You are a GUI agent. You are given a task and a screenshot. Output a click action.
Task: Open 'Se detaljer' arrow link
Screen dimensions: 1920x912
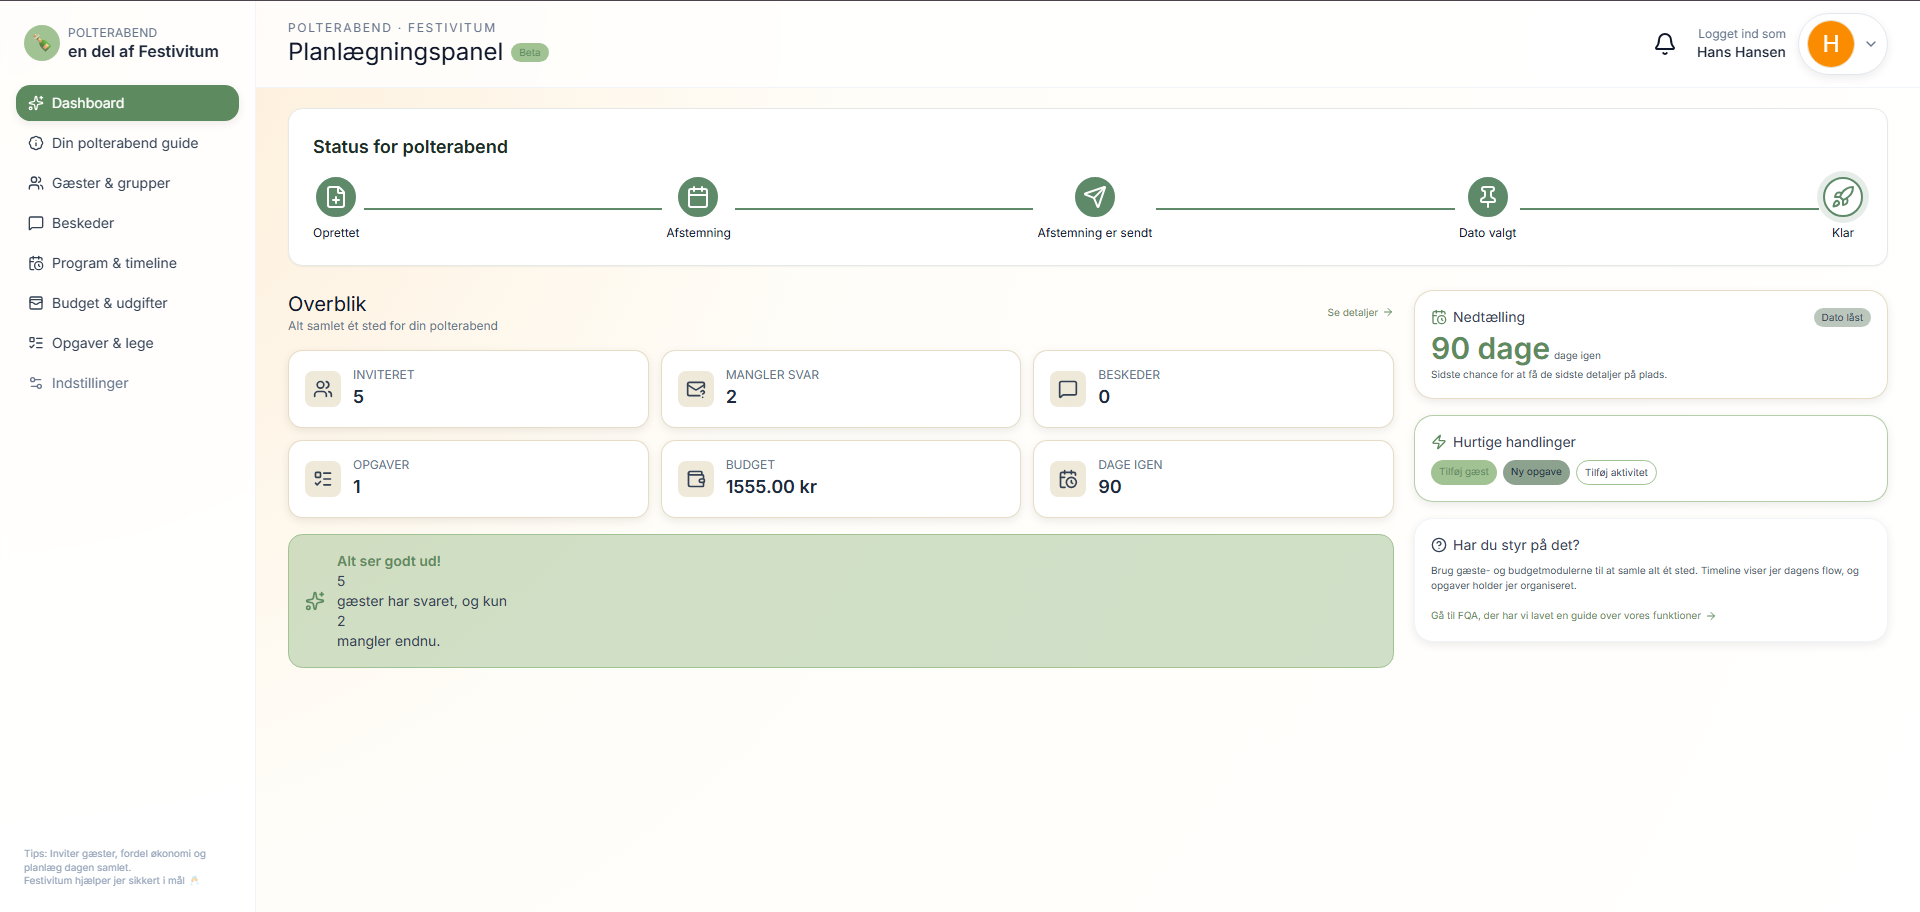click(1386, 312)
